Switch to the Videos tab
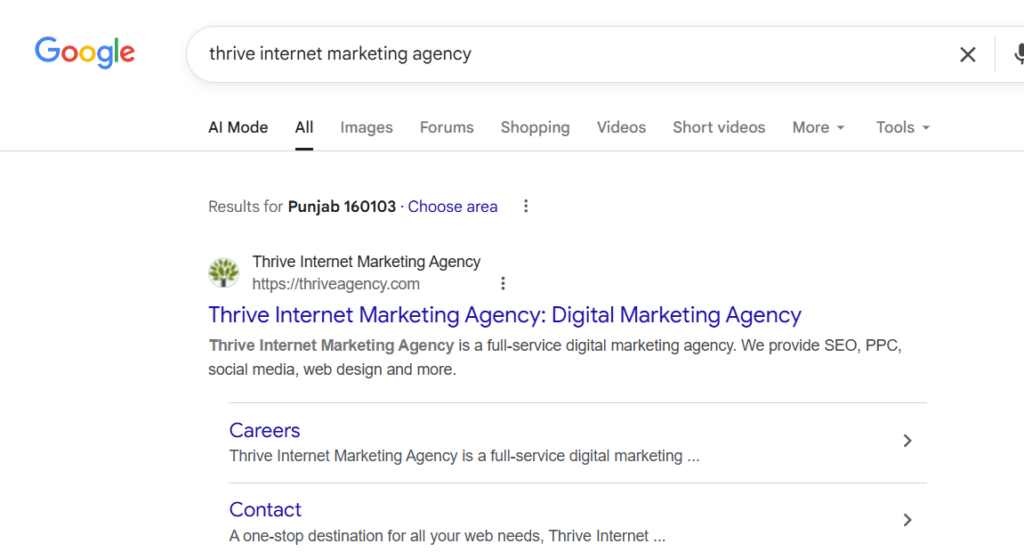This screenshot has height=560, width=1024. (x=621, y=128)
